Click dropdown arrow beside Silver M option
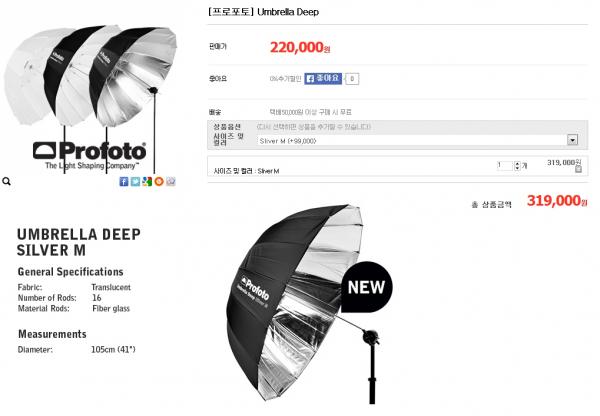Viewport: 600px width, 416px height. [x=572, y=140]
